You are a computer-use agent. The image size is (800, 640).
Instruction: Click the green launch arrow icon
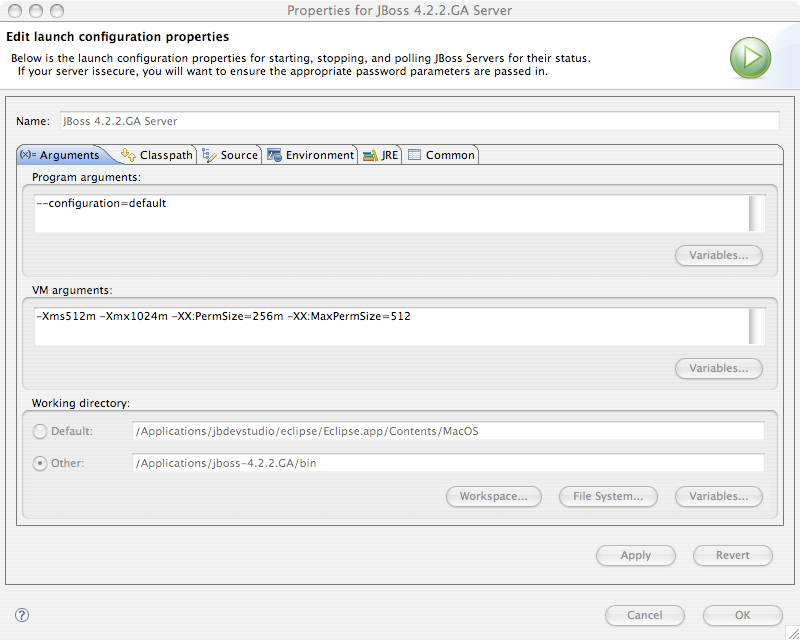tap(750, 58)
